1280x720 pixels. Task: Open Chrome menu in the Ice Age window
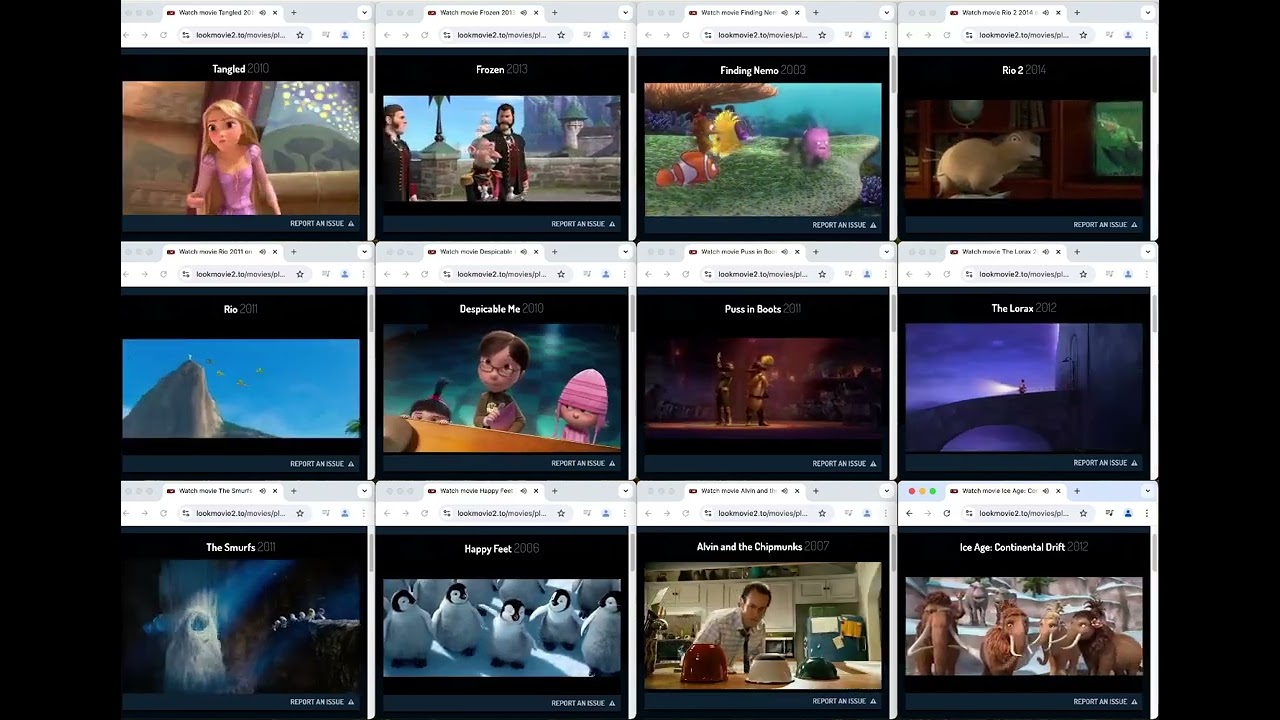point(1147,513)
